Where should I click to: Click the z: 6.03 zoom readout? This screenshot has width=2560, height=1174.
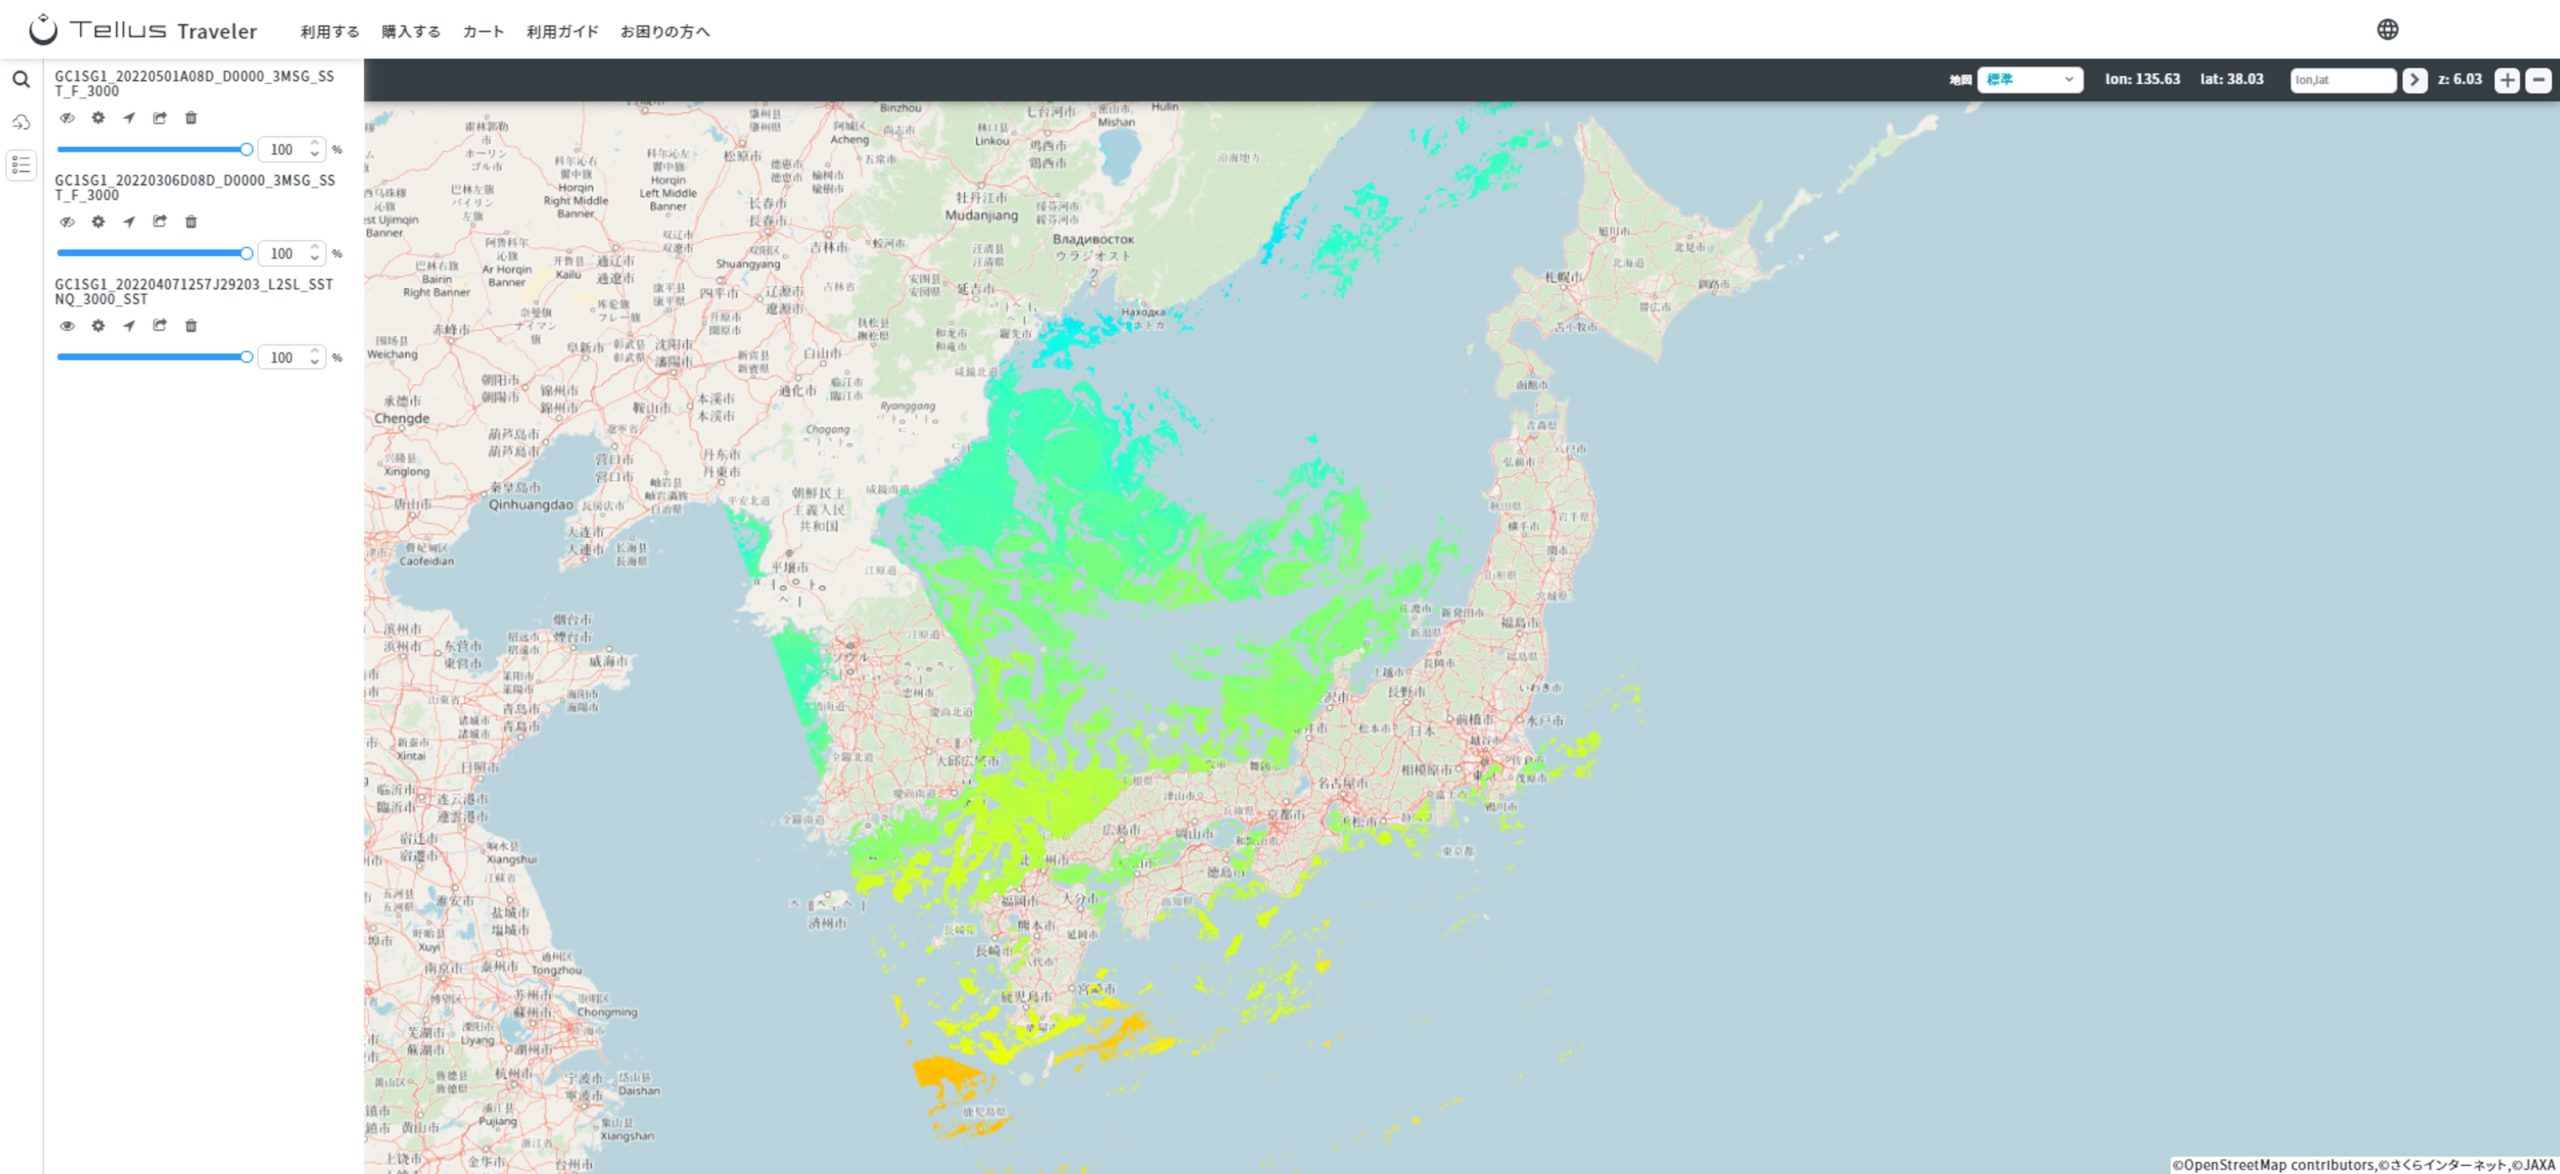2459,79
